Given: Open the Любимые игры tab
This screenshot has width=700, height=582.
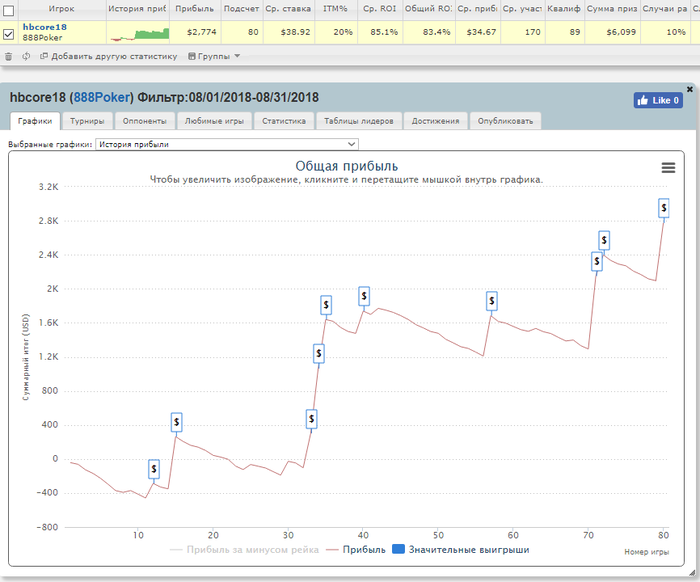Looking at the screenshot, I should tap(214, 121).
